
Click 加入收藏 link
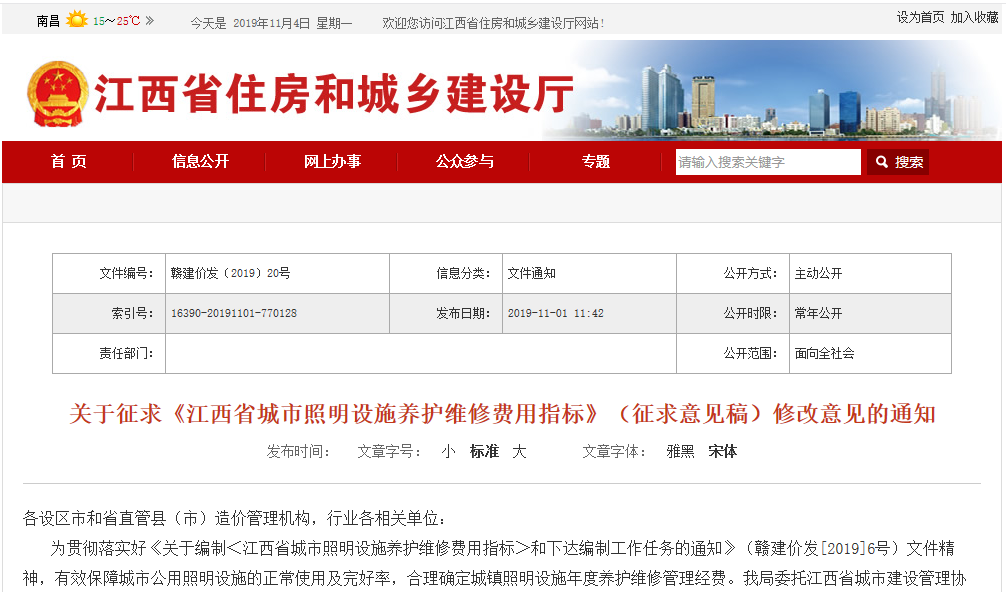(x=974, y=17)
